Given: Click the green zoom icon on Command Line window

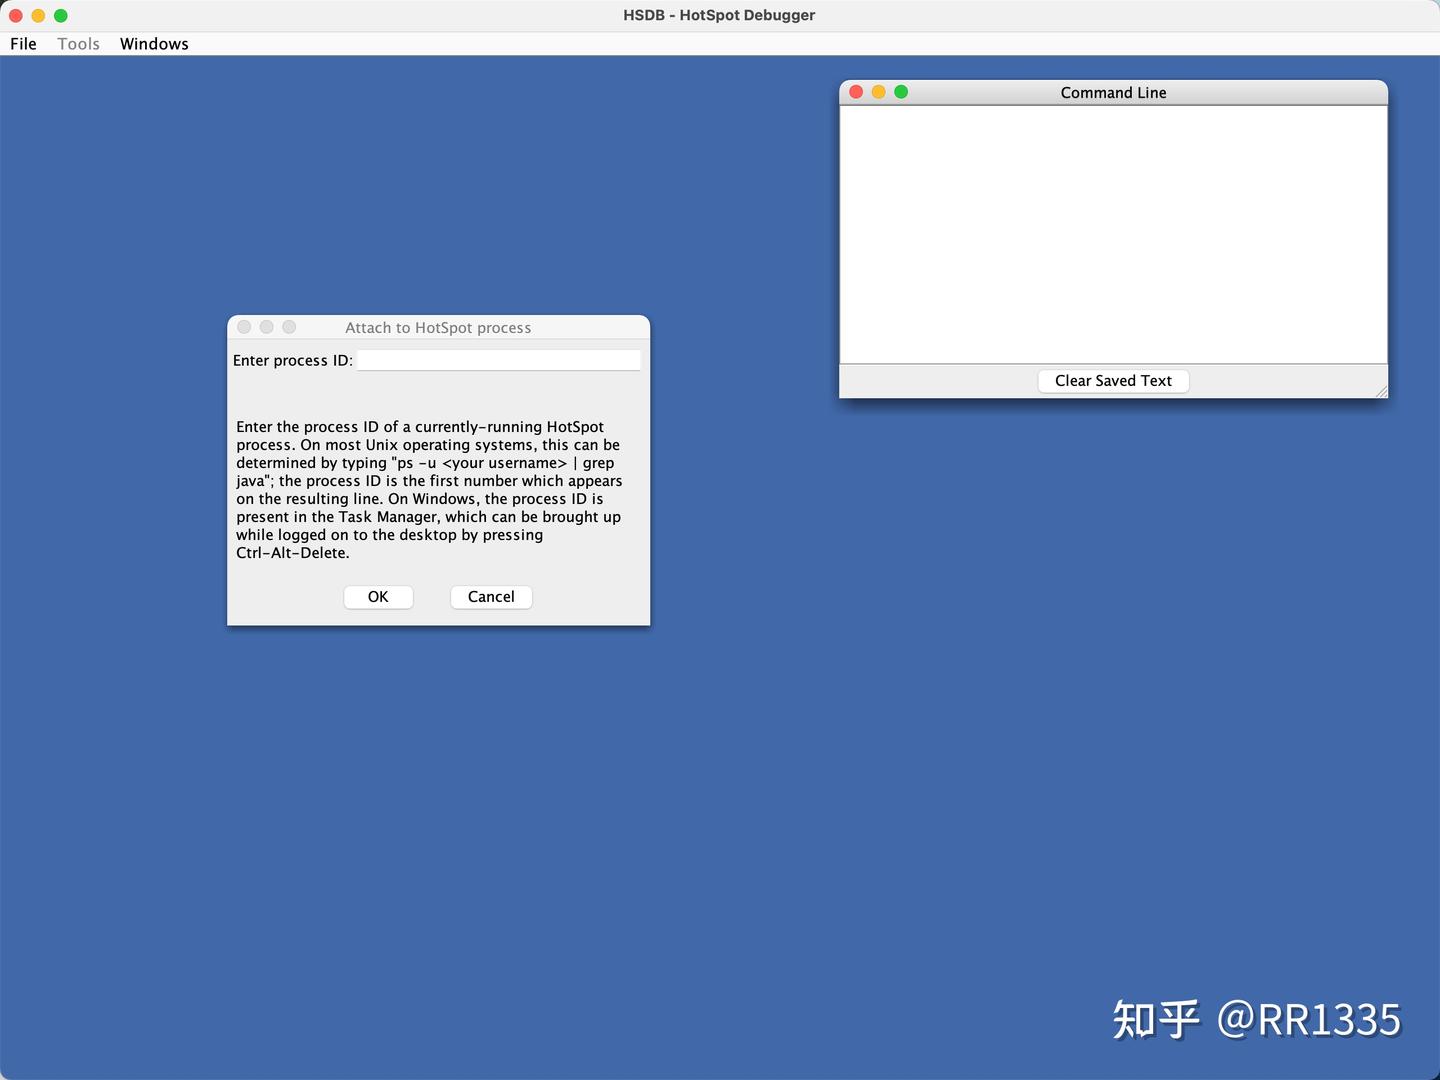Looking at the screenshot, I should coord(901,91).
